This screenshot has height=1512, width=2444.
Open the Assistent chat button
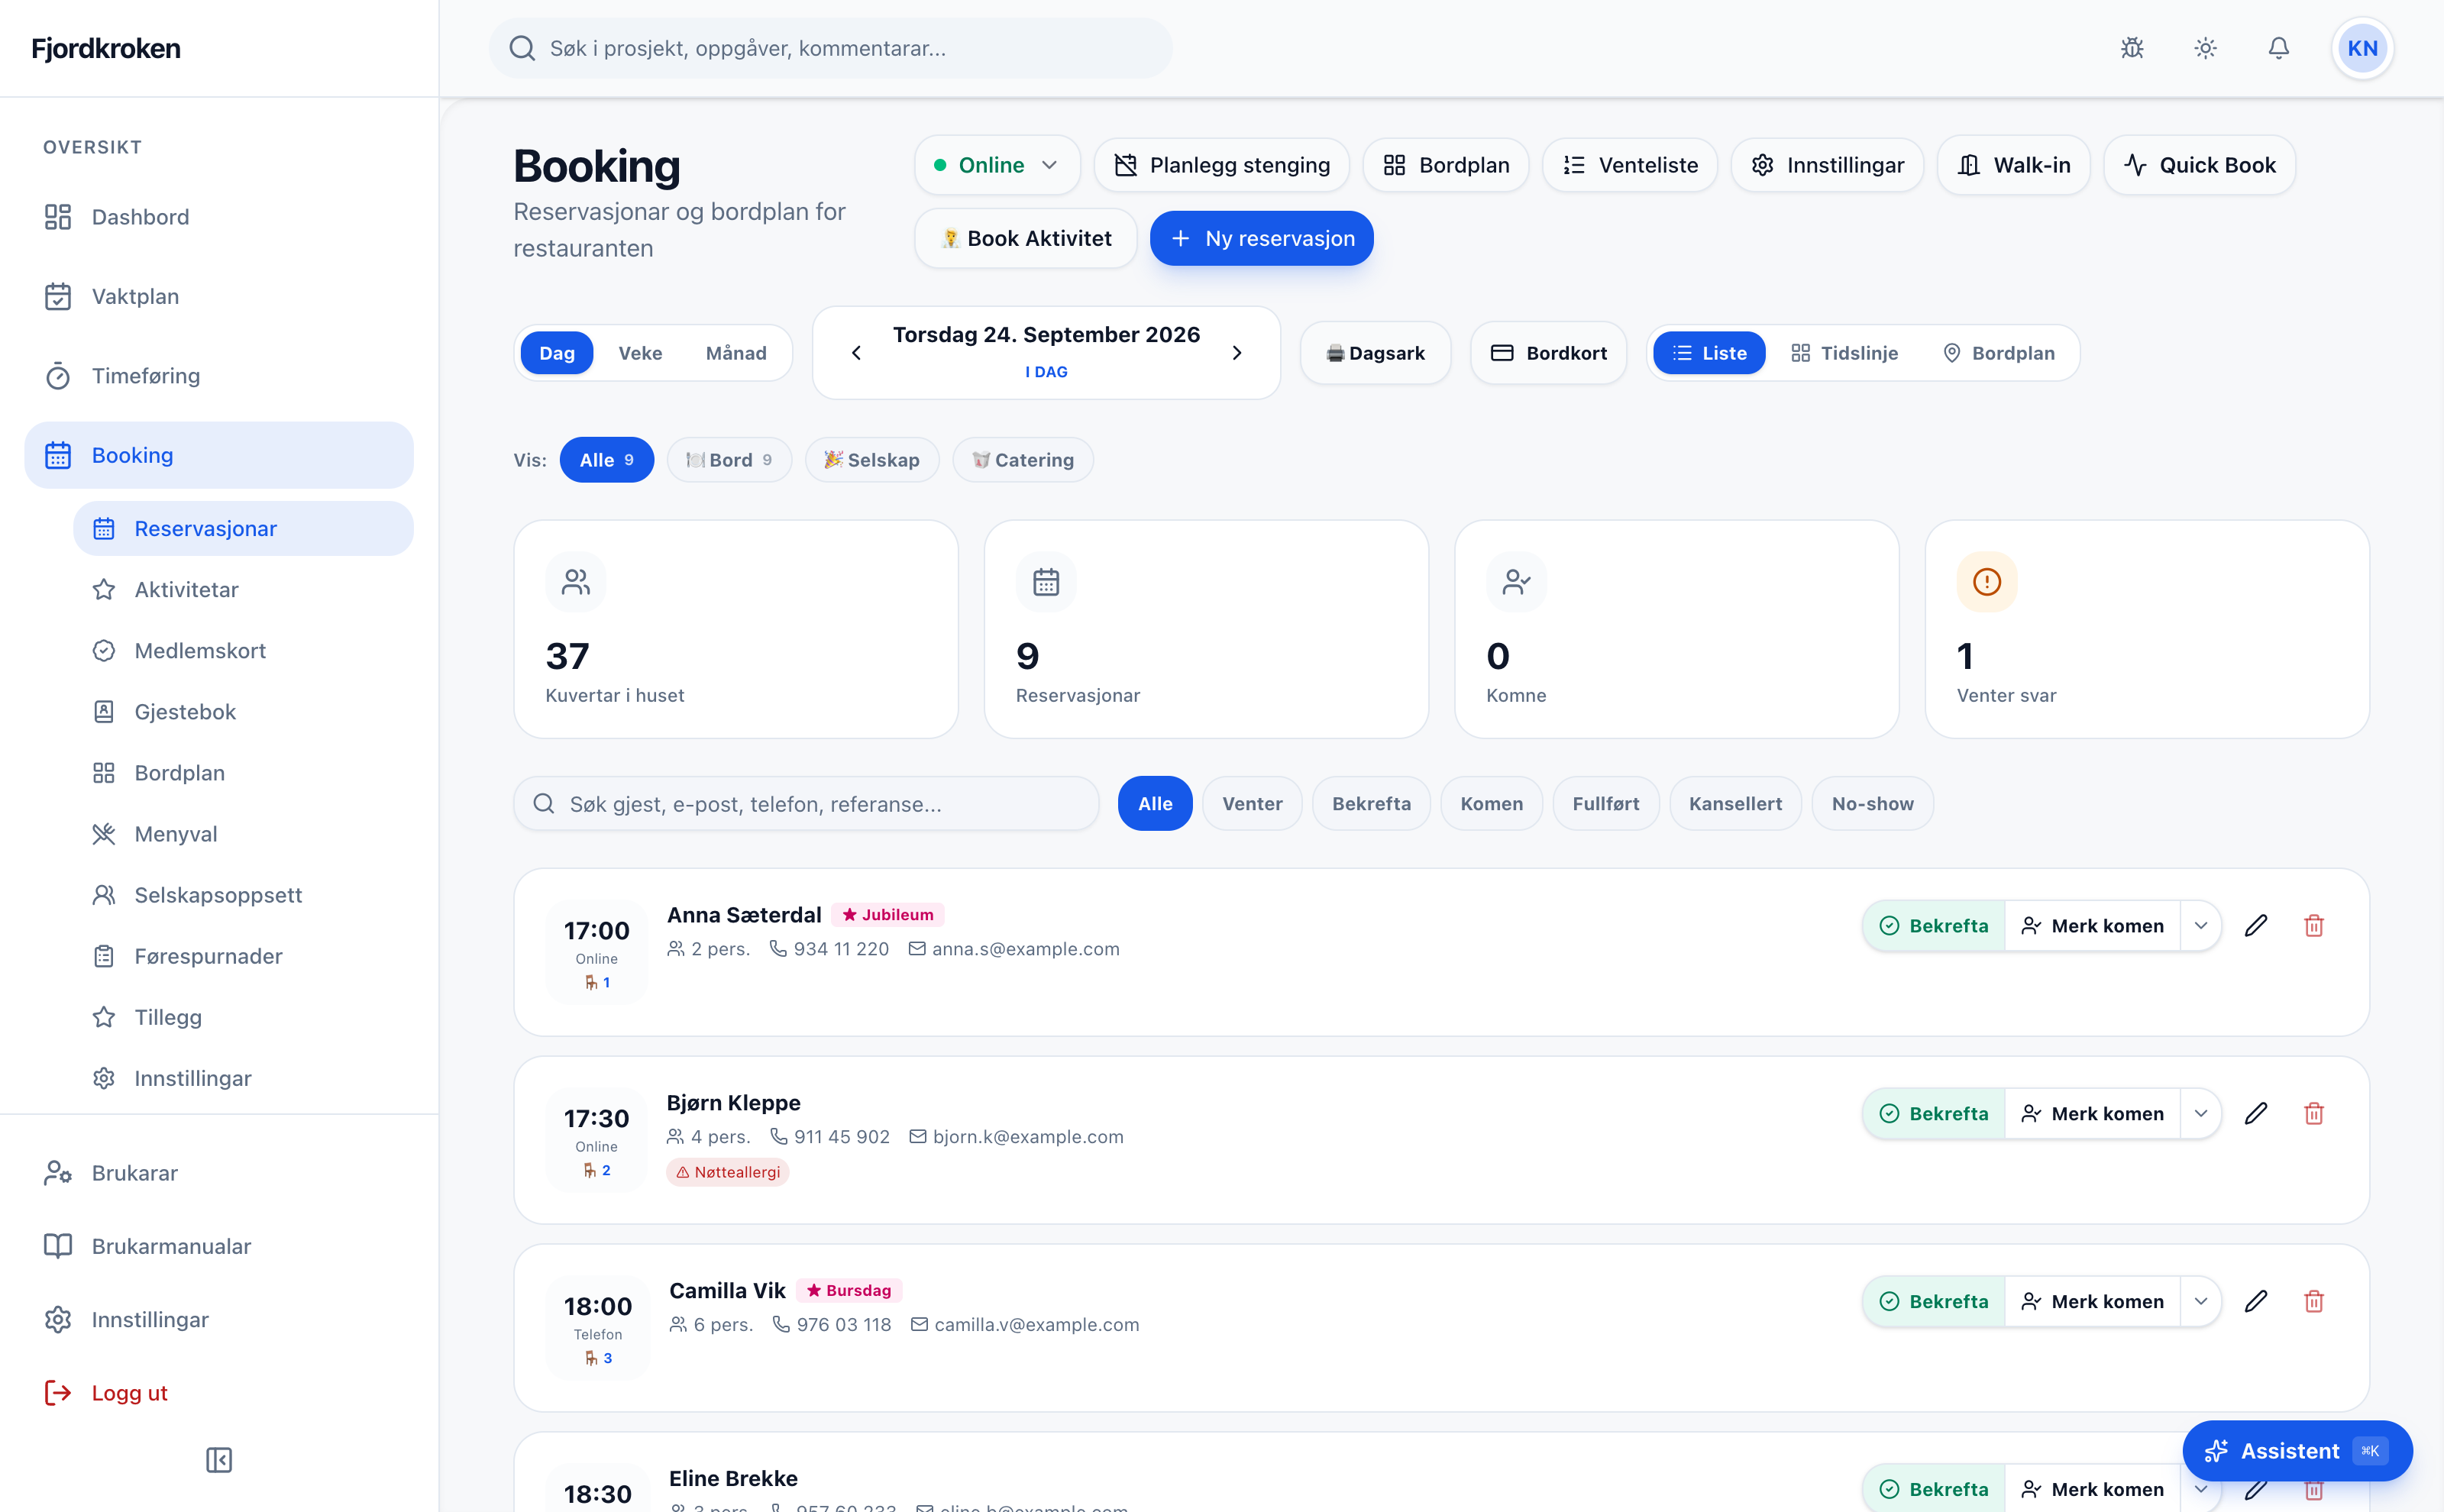pyautogui.click(x=2297, y=1450)
